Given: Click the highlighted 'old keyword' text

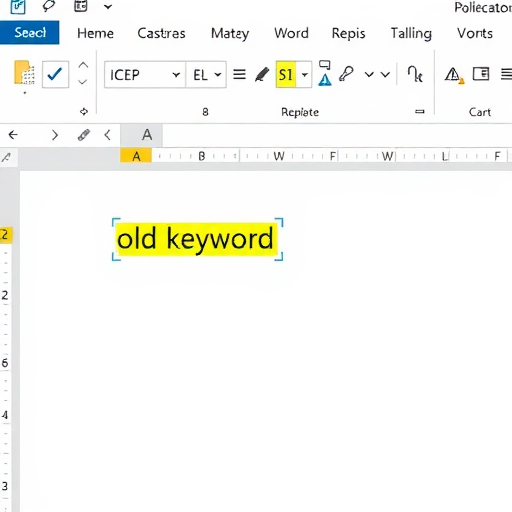Looking at the screenshot, I should (195, 239).
